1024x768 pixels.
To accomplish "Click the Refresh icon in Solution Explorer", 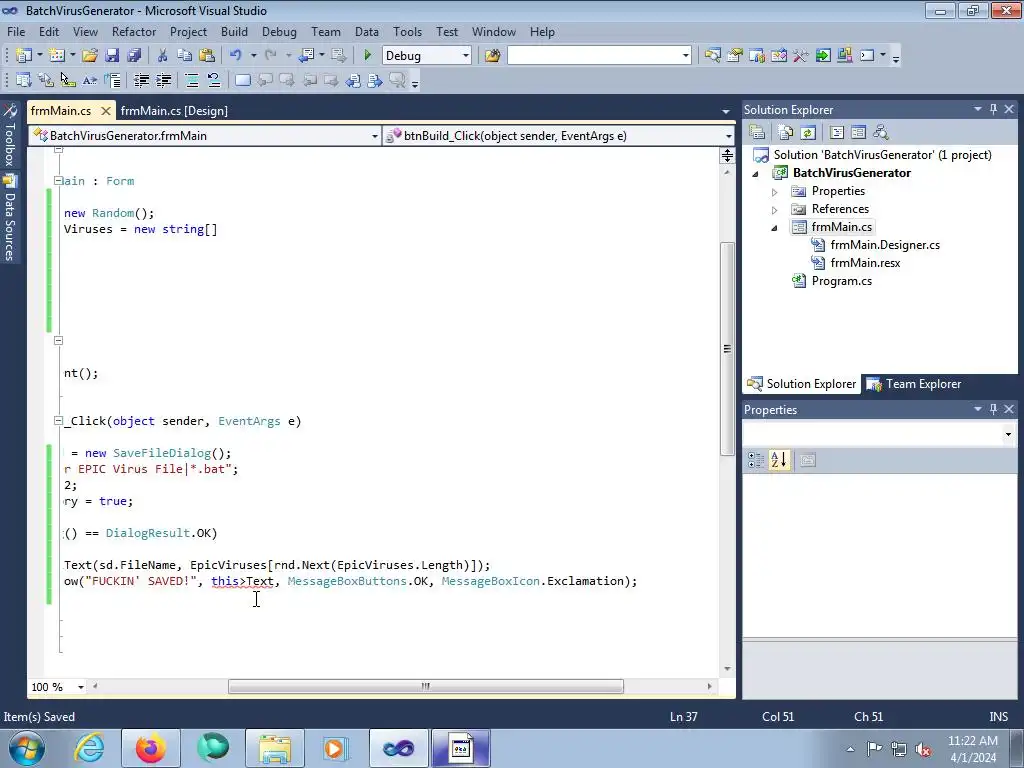I will (808, 133).
